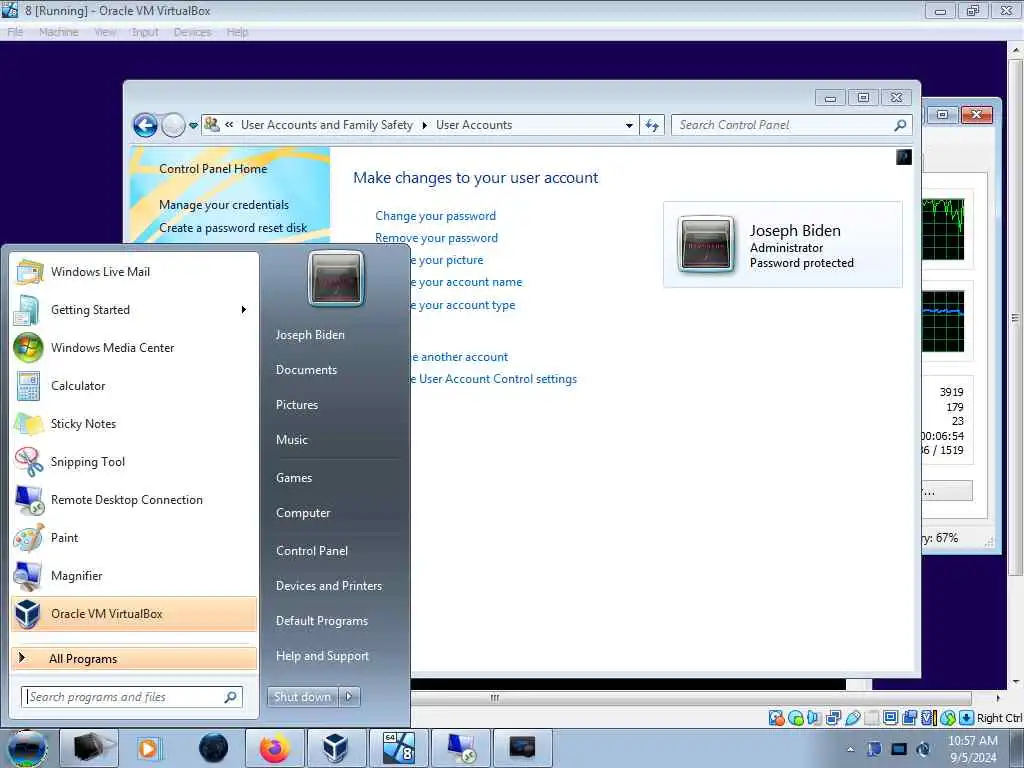The height and width of the screenshot is (768, 1024).
Task: Click VirtualBox shared folders status icon
Action: pyautogui.click(x=872, y=718)
